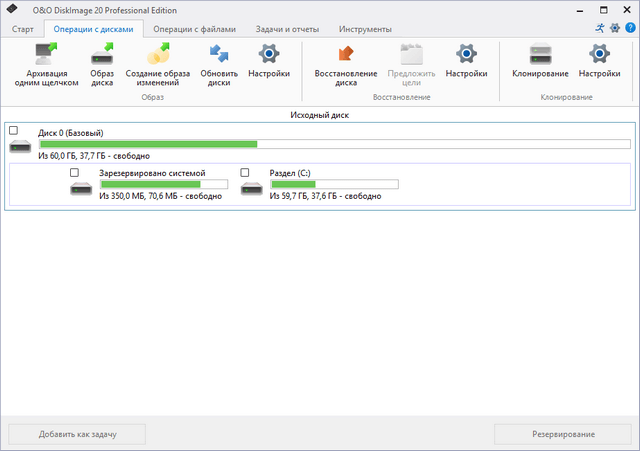640x451 pixels.
Task: Enable the Раздел (C:) checkbox
Action: pyautogui.click(x=245, y=172)
